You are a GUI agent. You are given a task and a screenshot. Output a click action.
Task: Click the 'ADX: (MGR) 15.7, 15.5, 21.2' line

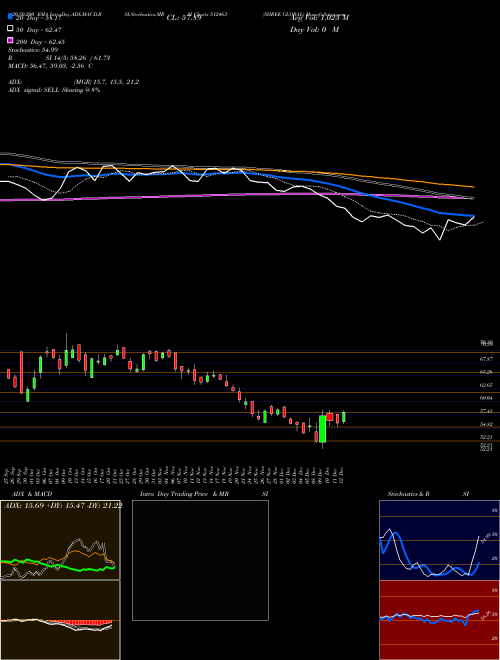[x=73, y=82]
